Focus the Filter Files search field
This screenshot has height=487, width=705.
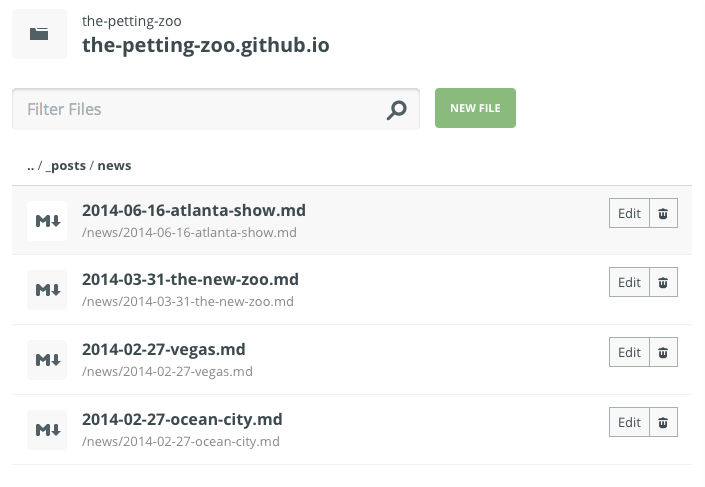(200, 109)
